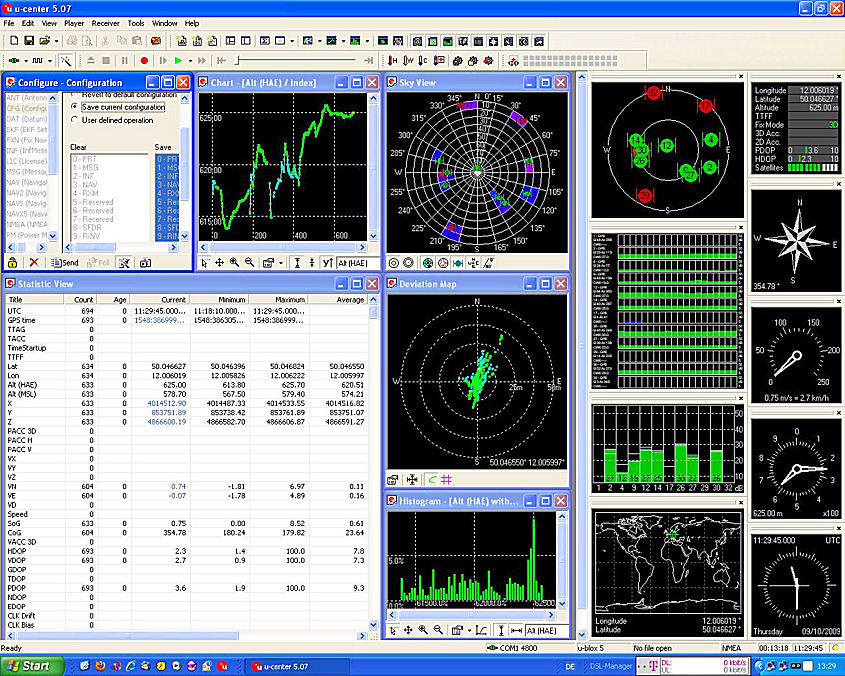Click the green receiver connection plug icon

point(13,60)
